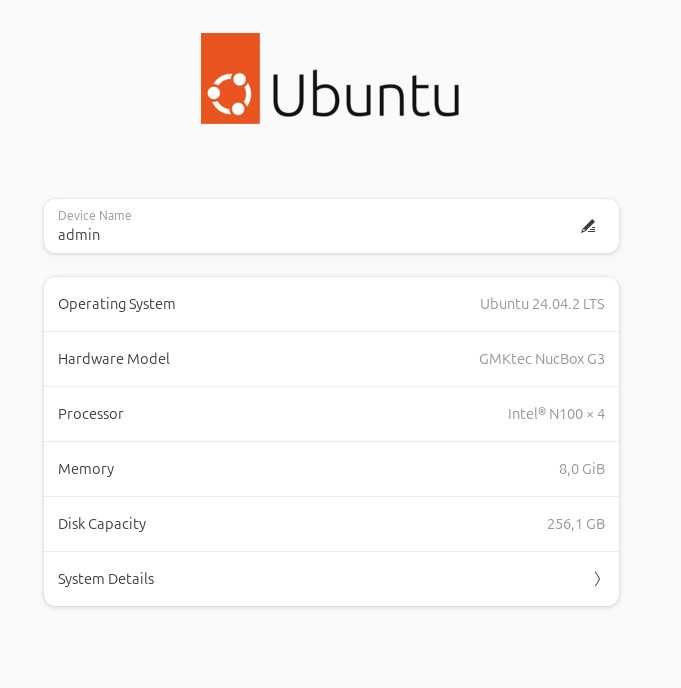Select the Processor label
Image resolution: width=681 pixels, height=688 pixels.
90,414
